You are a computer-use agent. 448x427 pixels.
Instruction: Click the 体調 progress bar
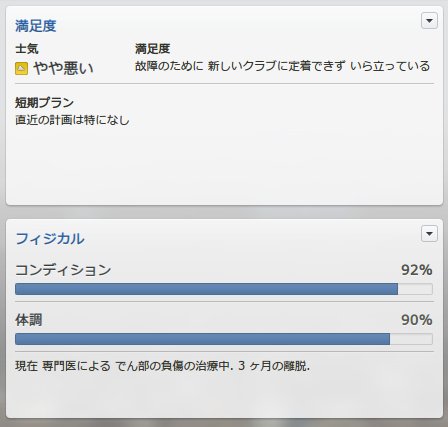(224, 339)
